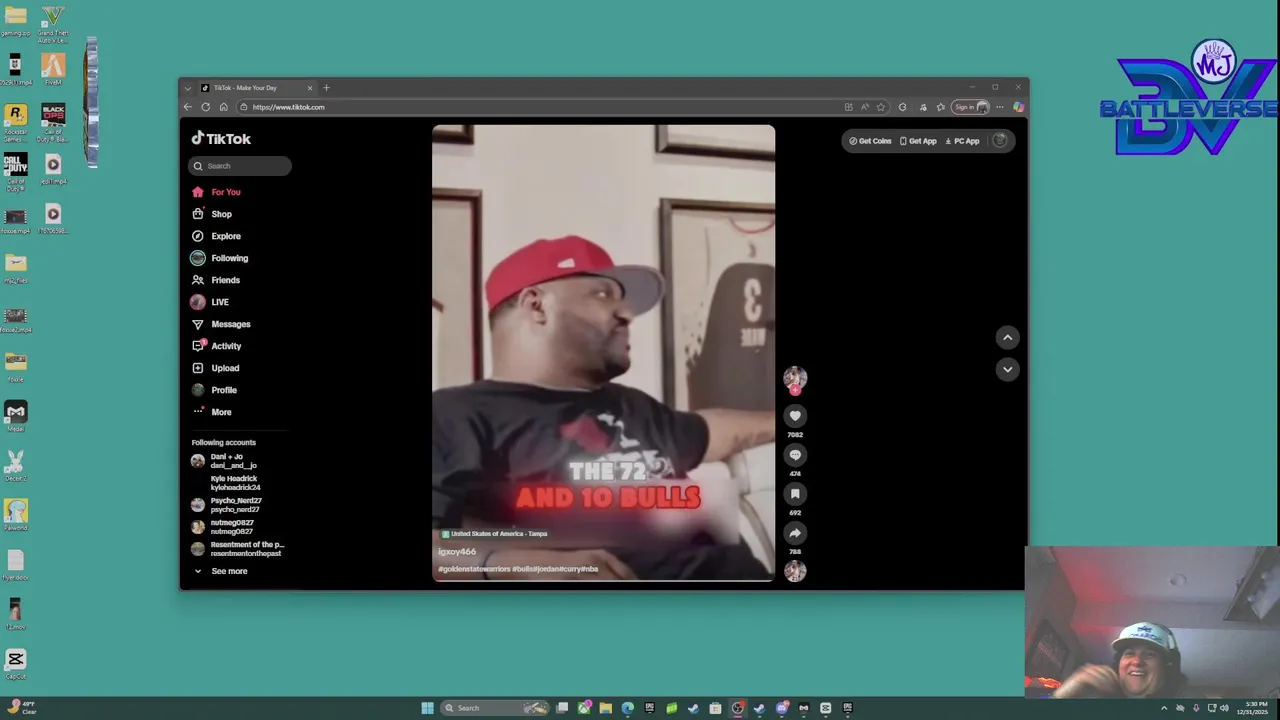1280x720 pixels.
Task: Reload the TikTok page
Action: tap(205, 107)
